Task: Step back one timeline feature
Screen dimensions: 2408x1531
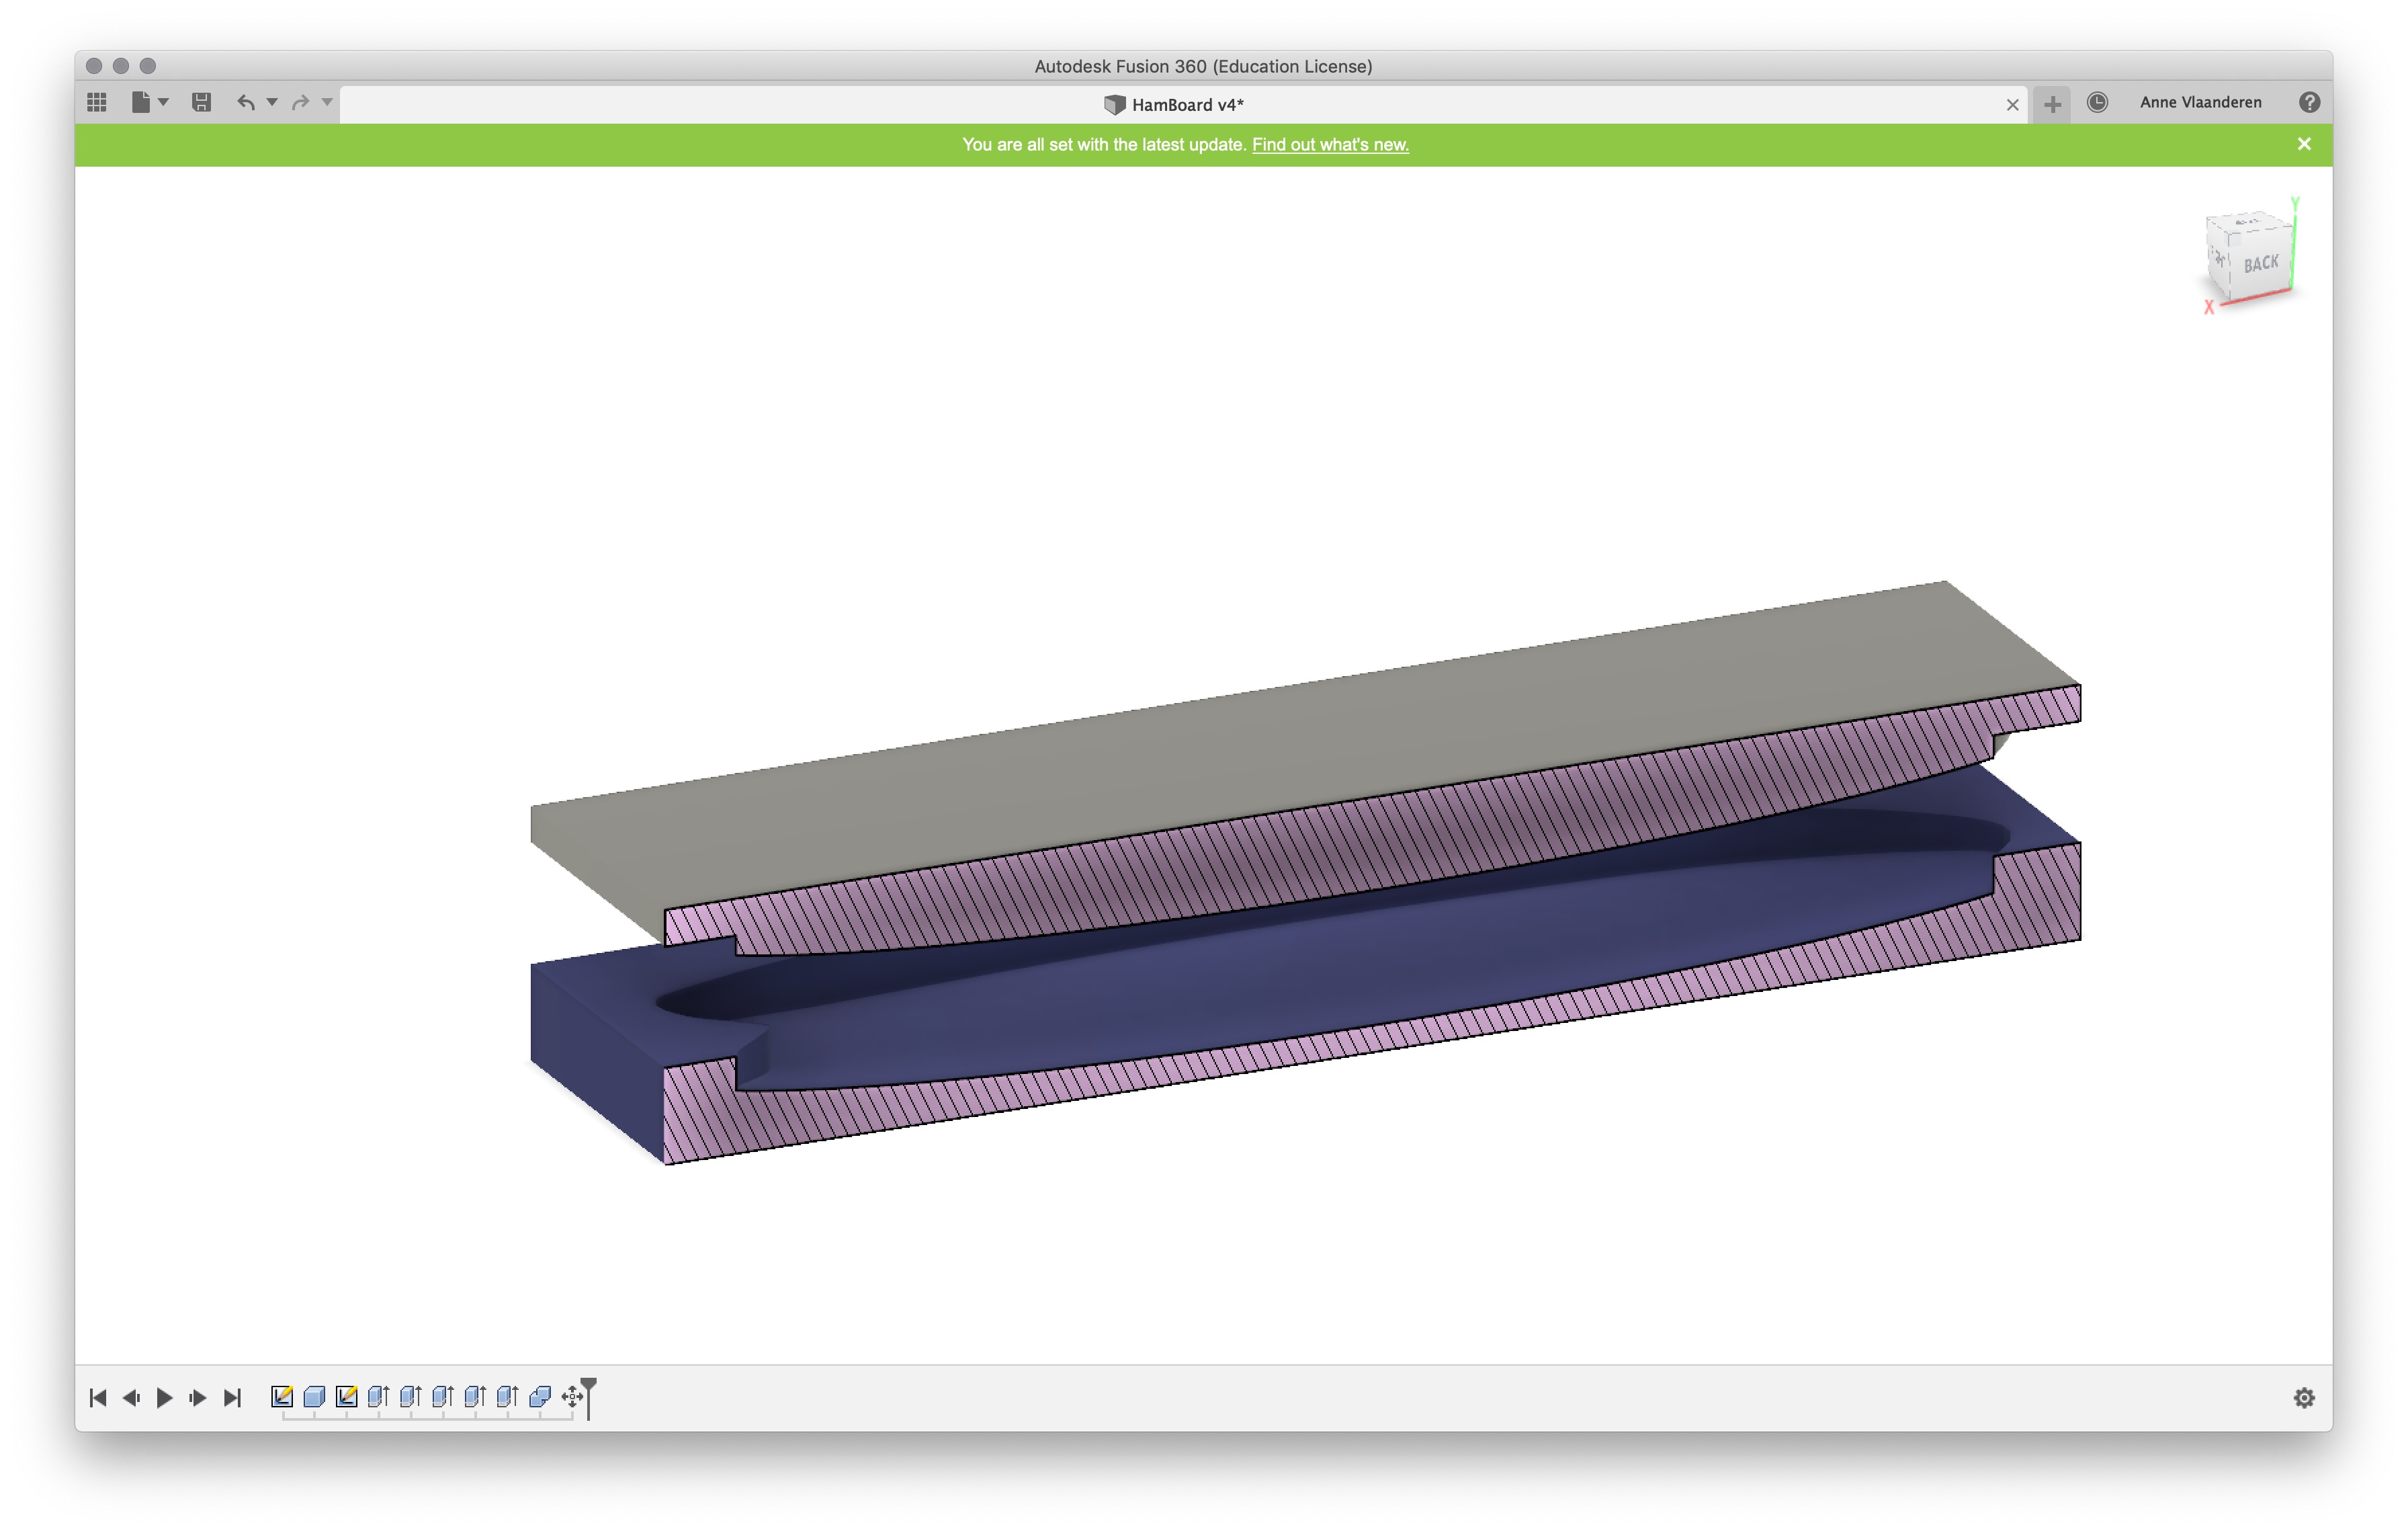Action: (131, 1397)
